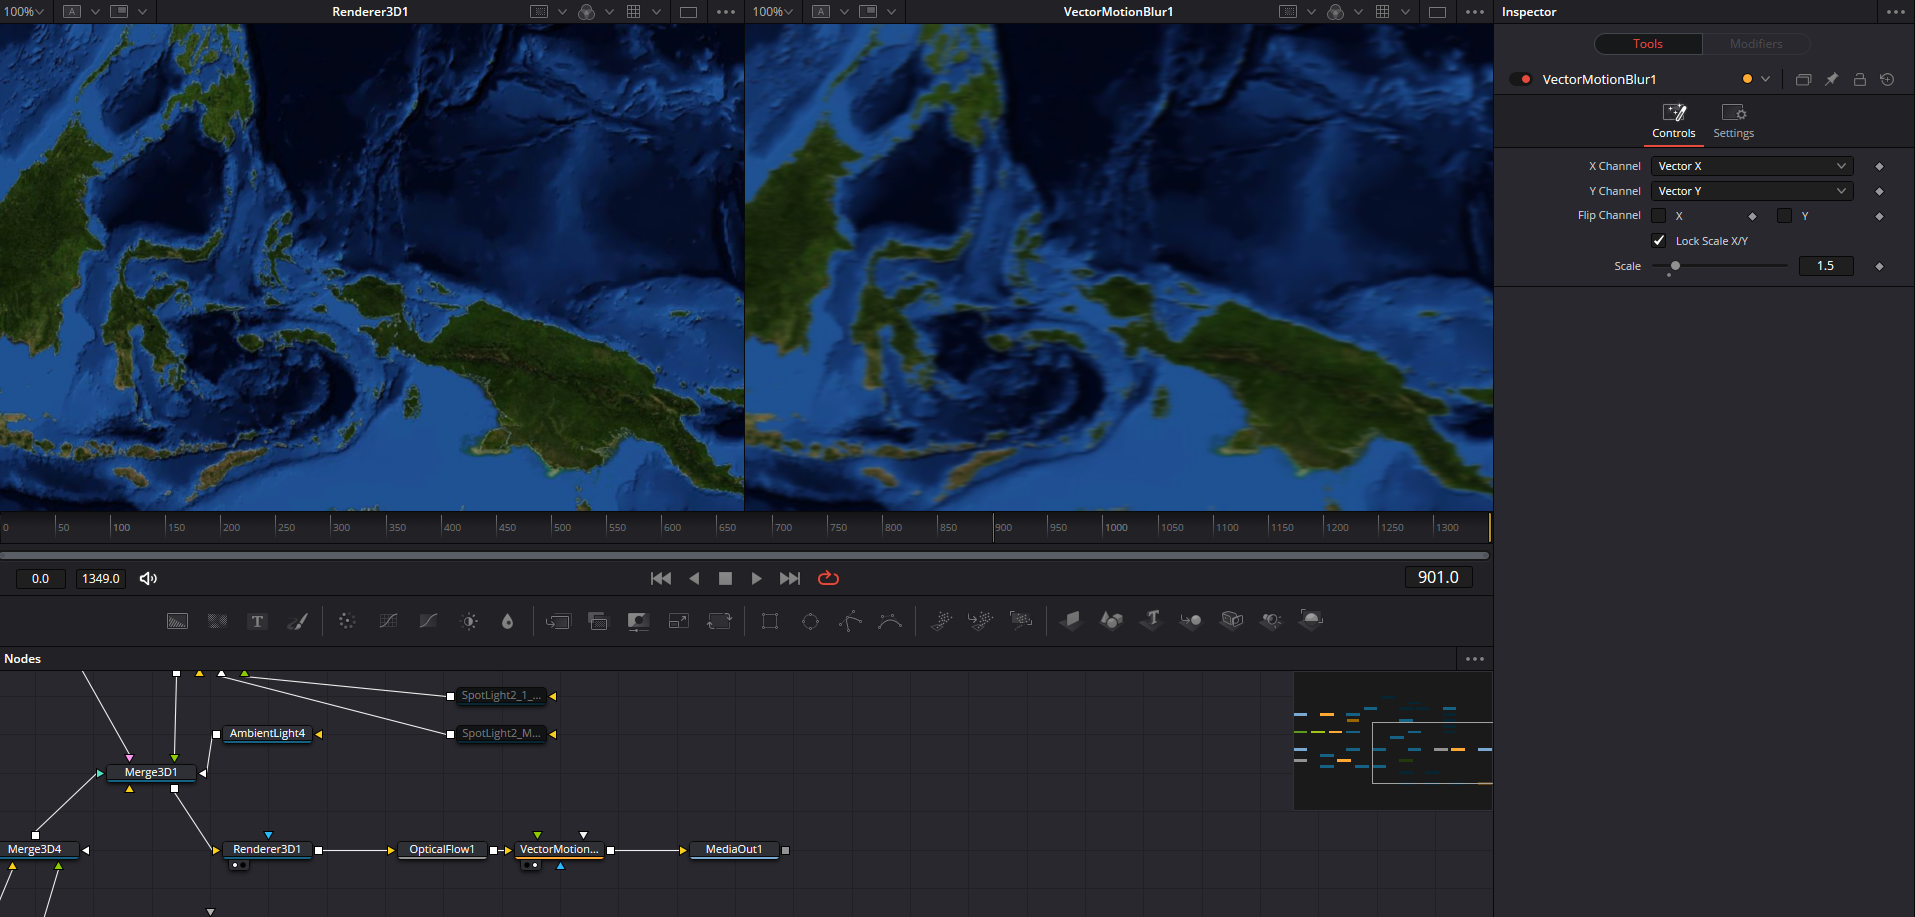Viewport: 1915px width, 917px height.
Task: Switch to the Tools tab in Inspector
Action: [1648, 44]
